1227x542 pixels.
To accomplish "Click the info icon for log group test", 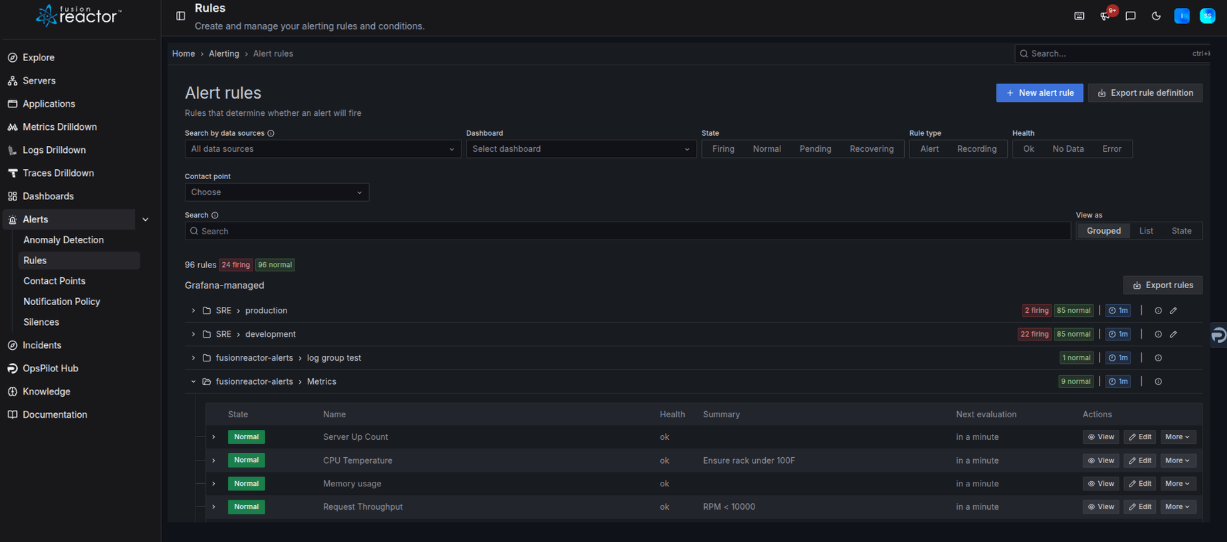I will 1158,358.
